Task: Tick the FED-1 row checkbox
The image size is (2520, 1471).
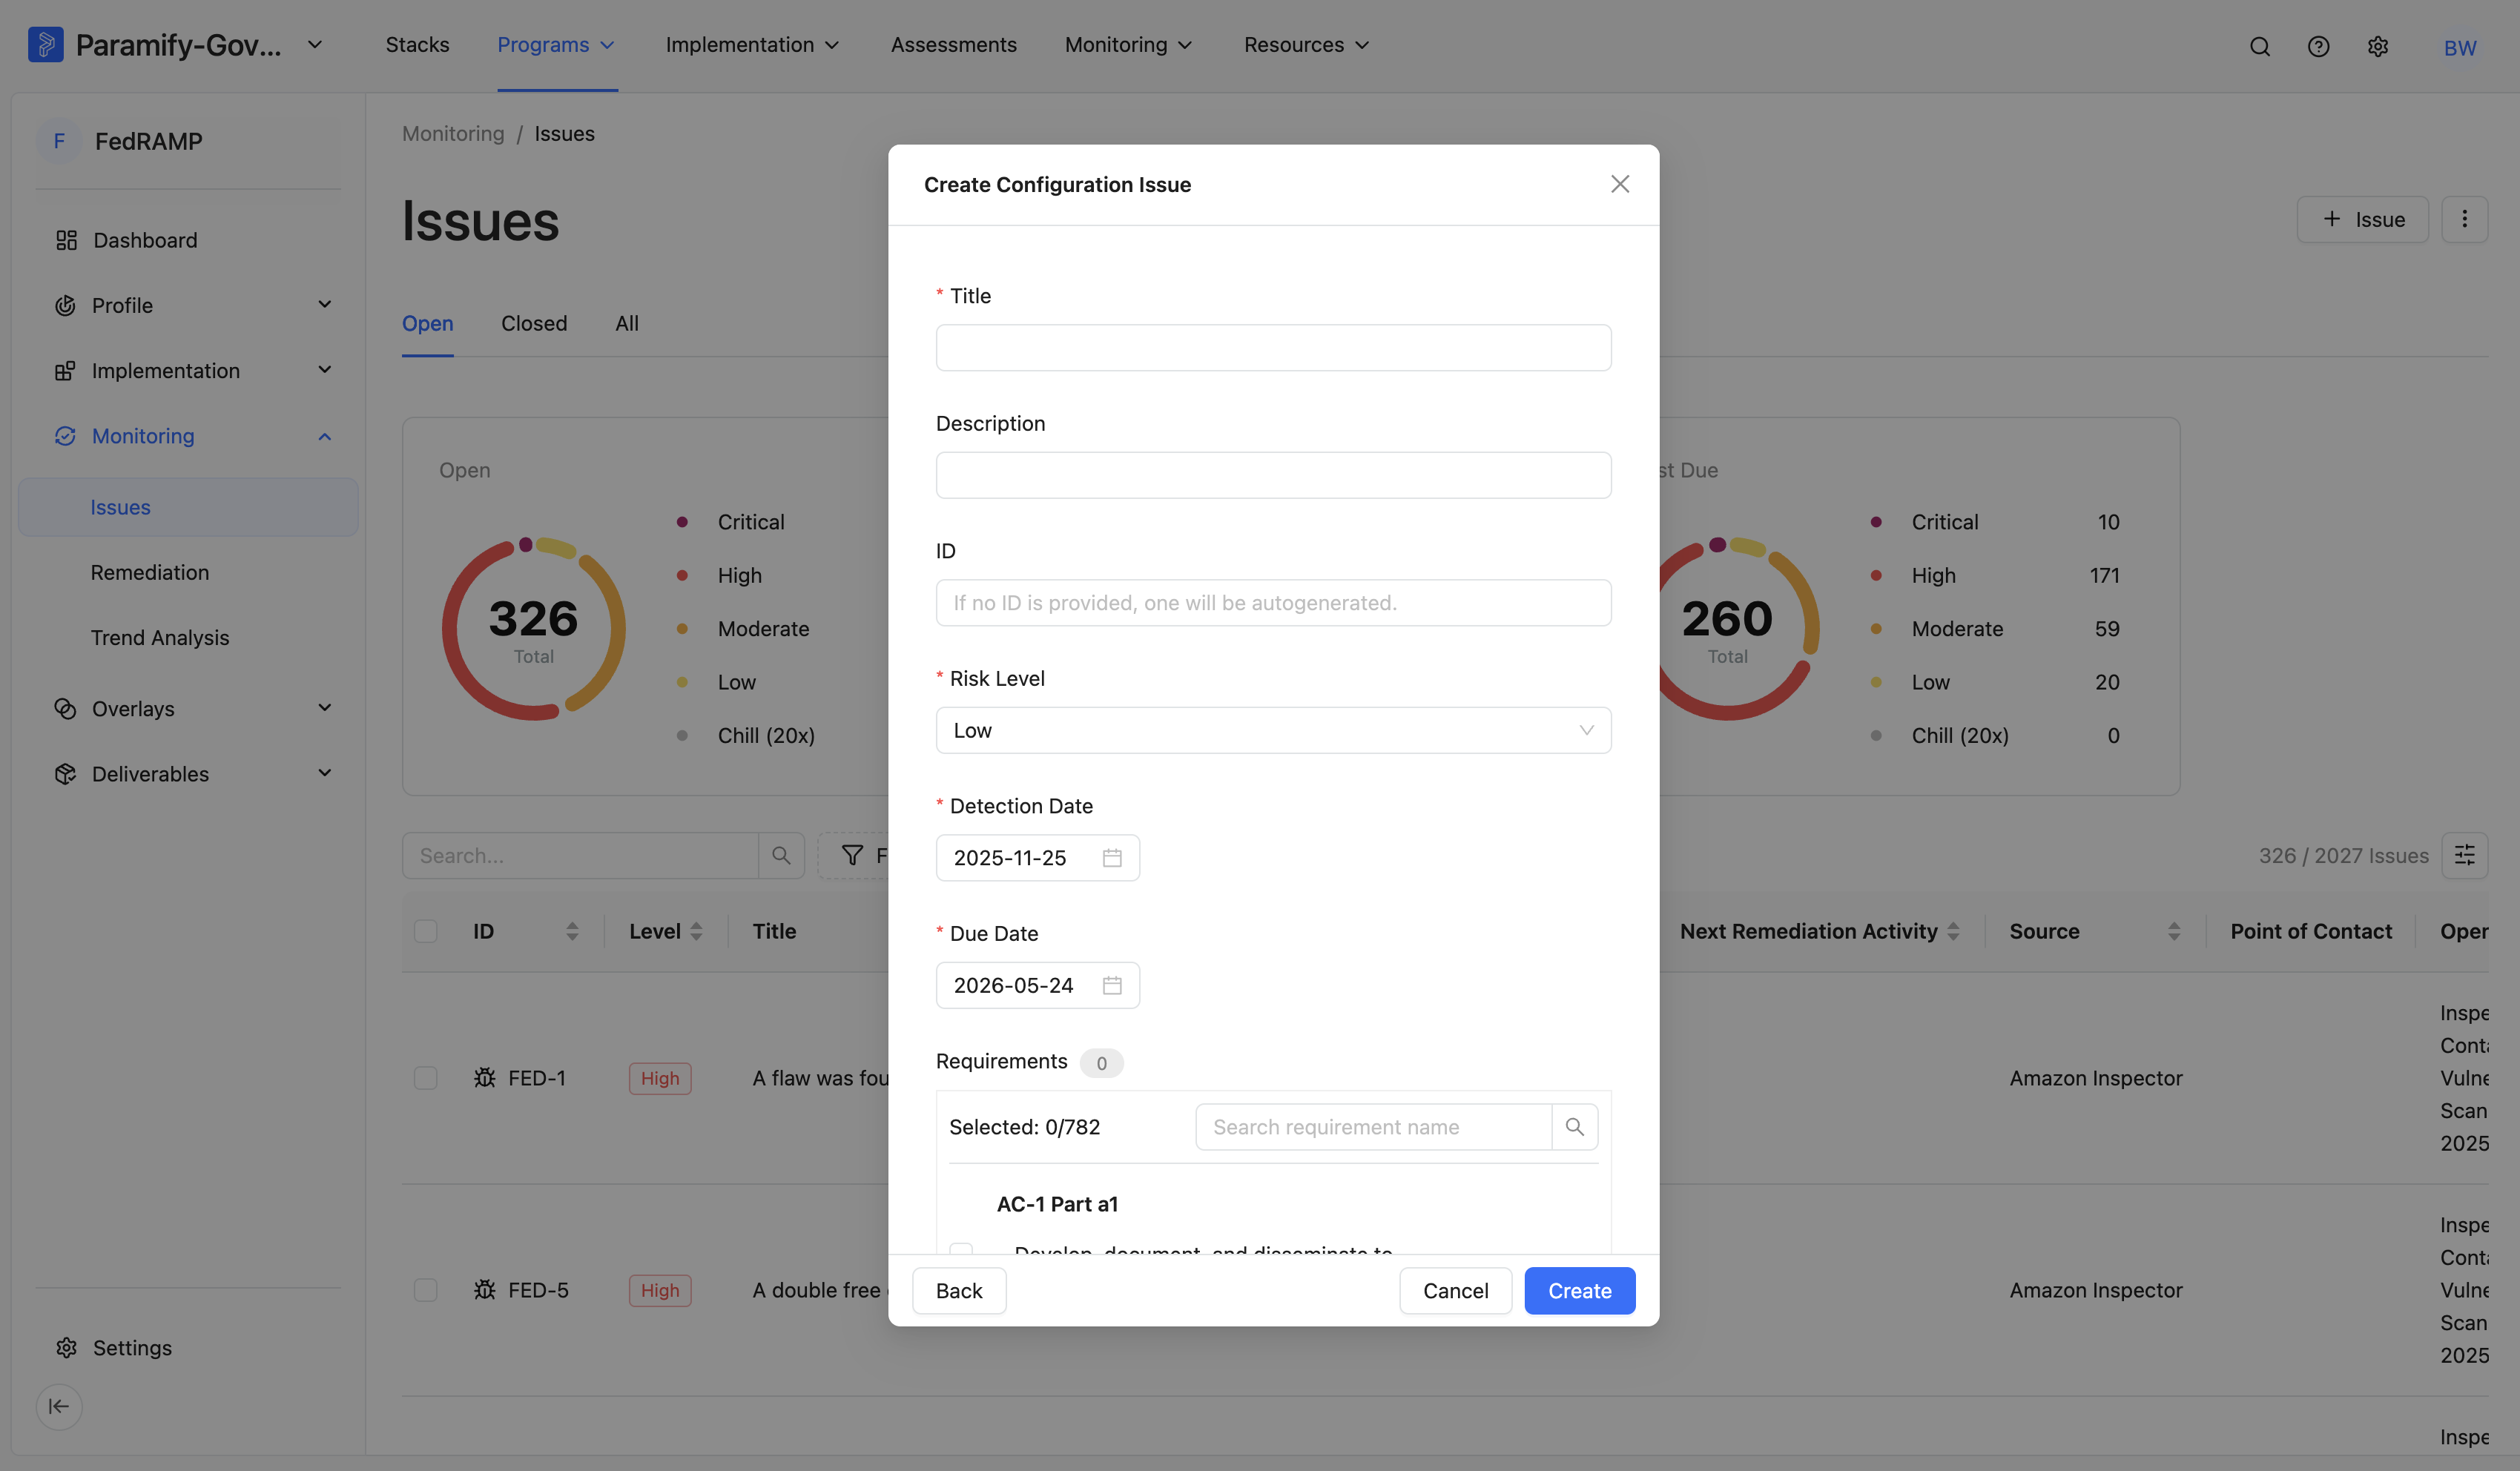Action: point(426,1078)
